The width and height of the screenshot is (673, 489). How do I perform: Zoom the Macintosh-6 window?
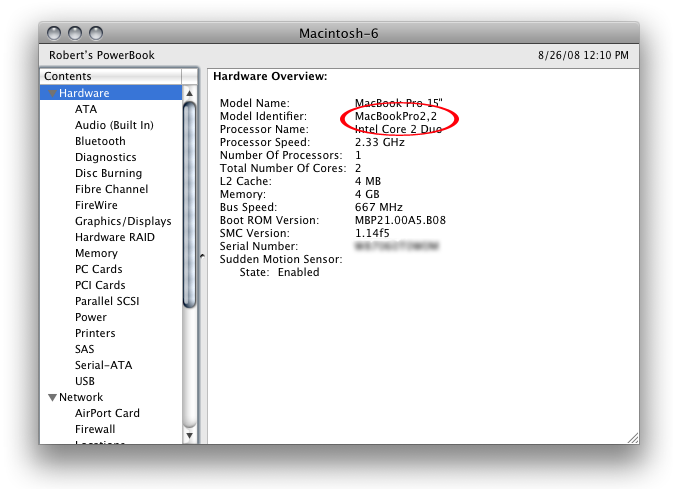(x=96, y=33)
